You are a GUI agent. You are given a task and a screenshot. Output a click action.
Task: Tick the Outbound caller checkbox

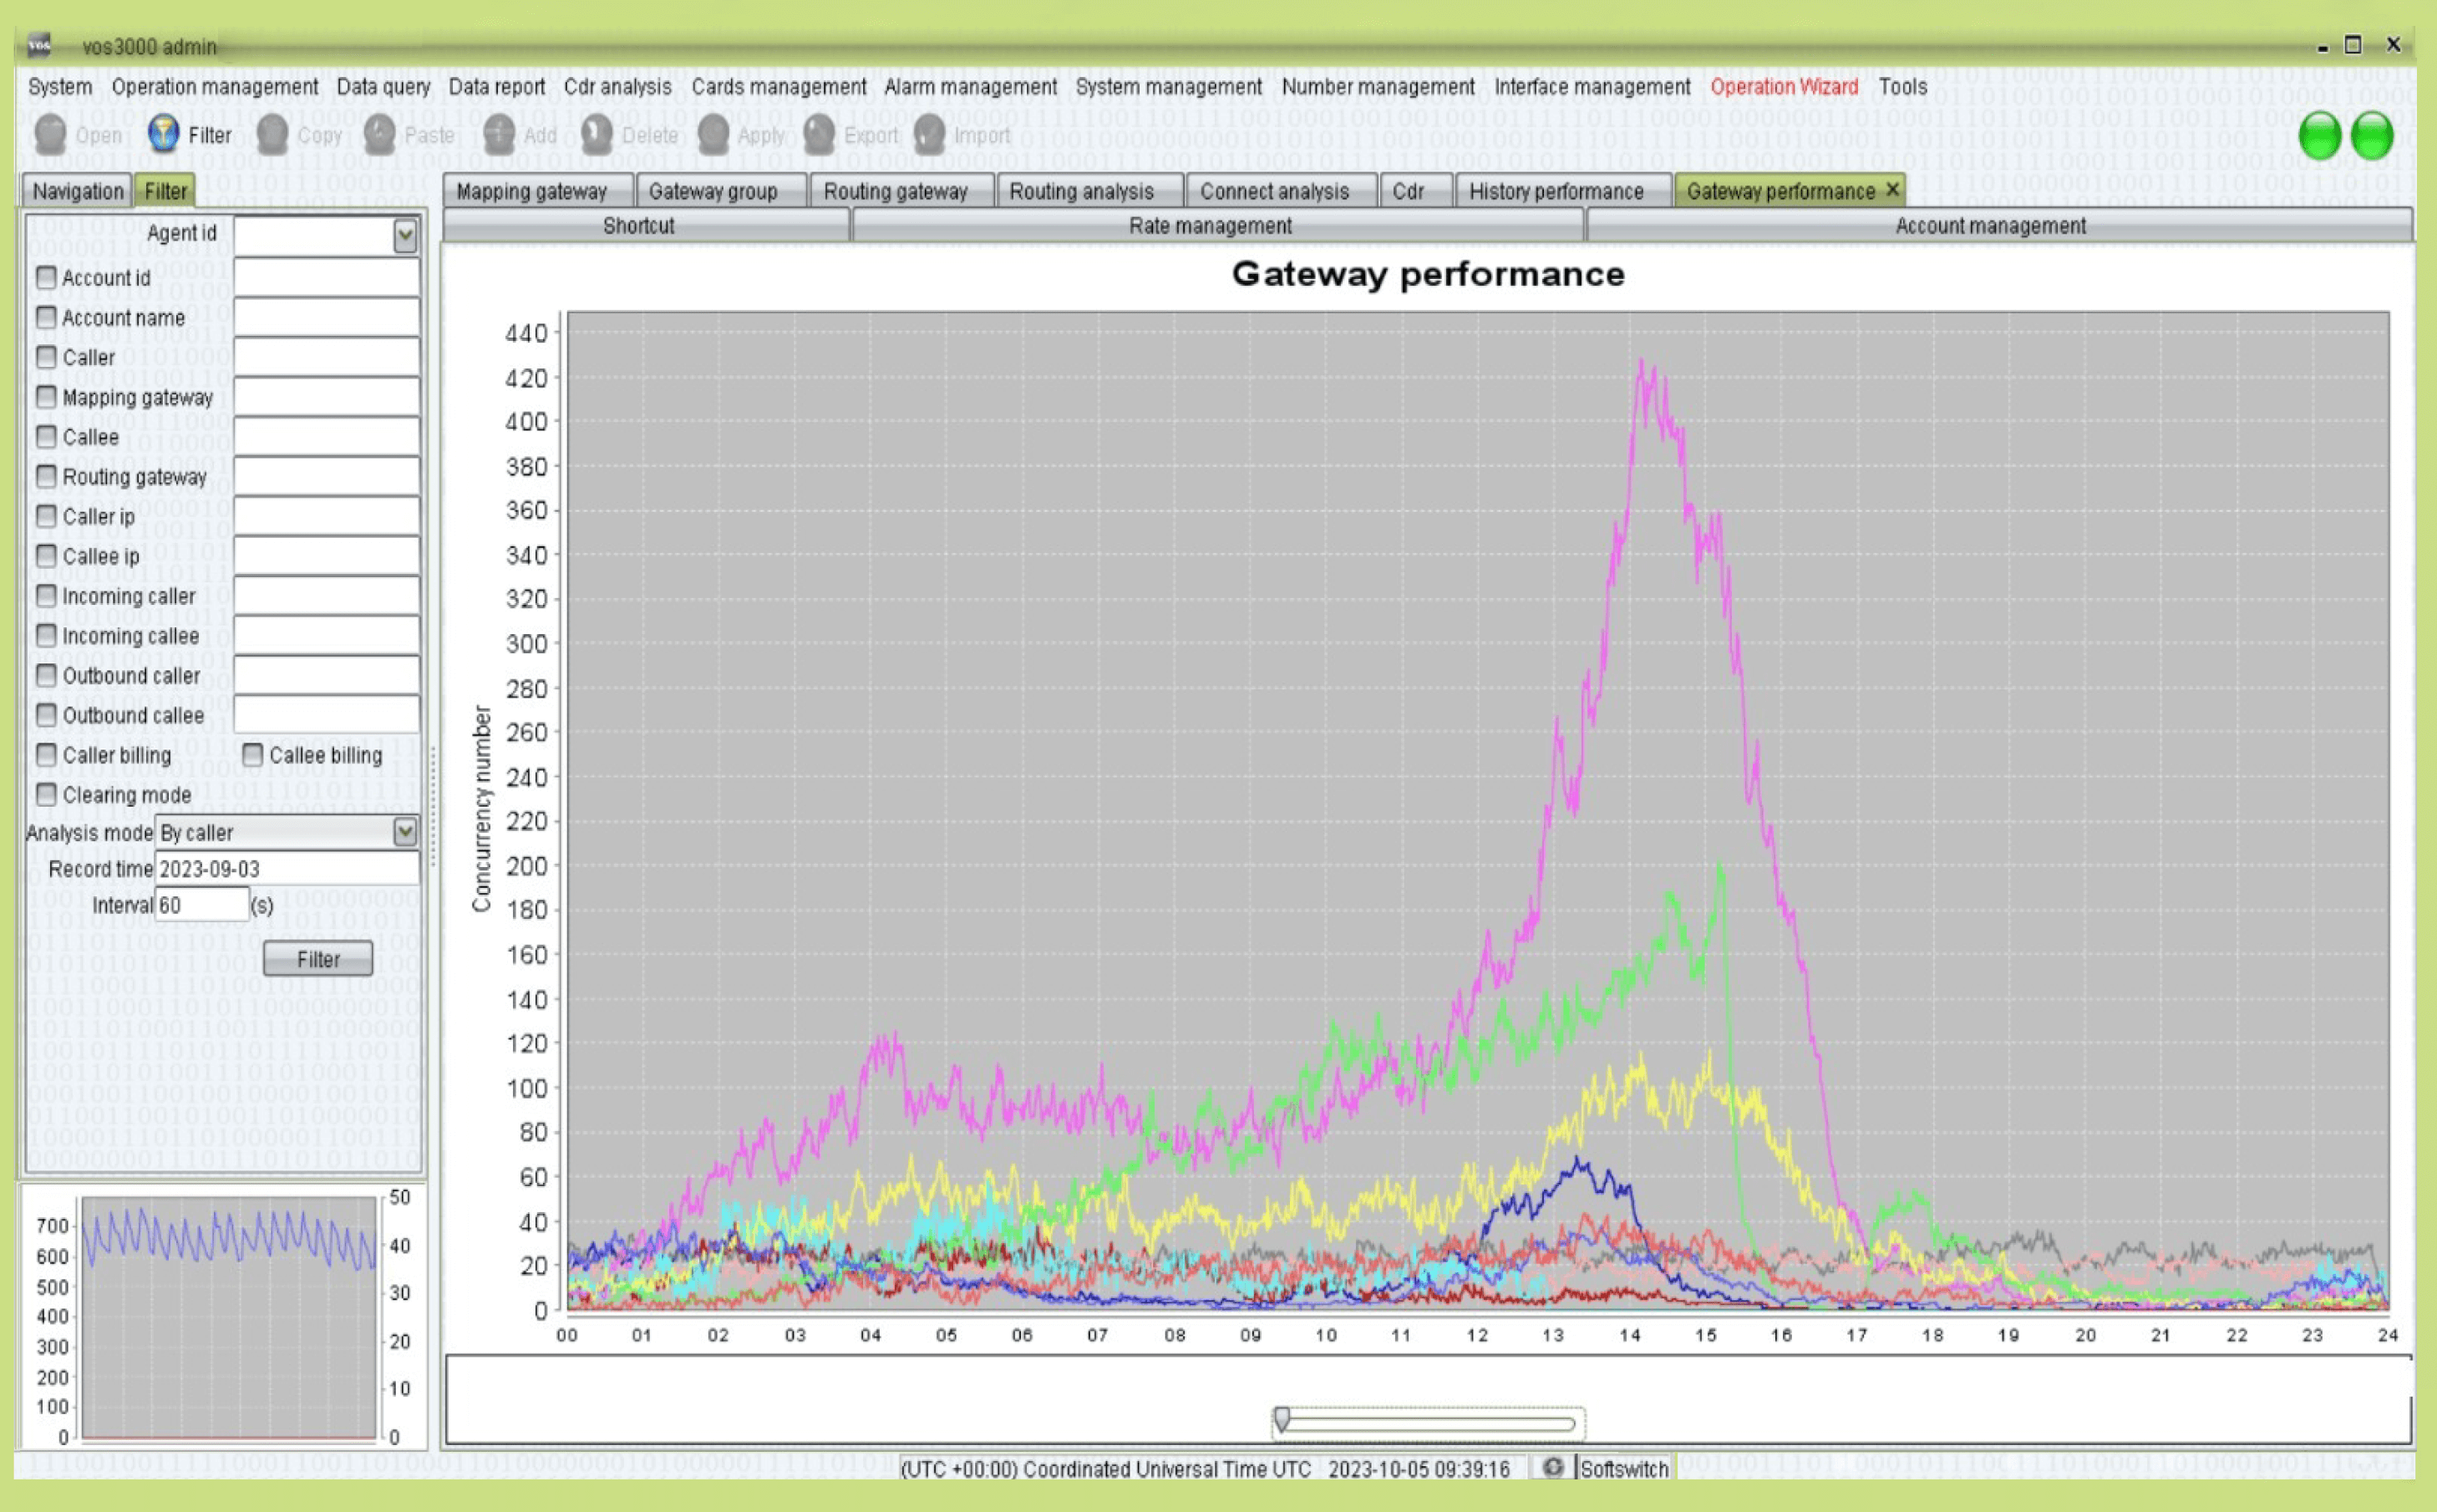pos(46,676)
